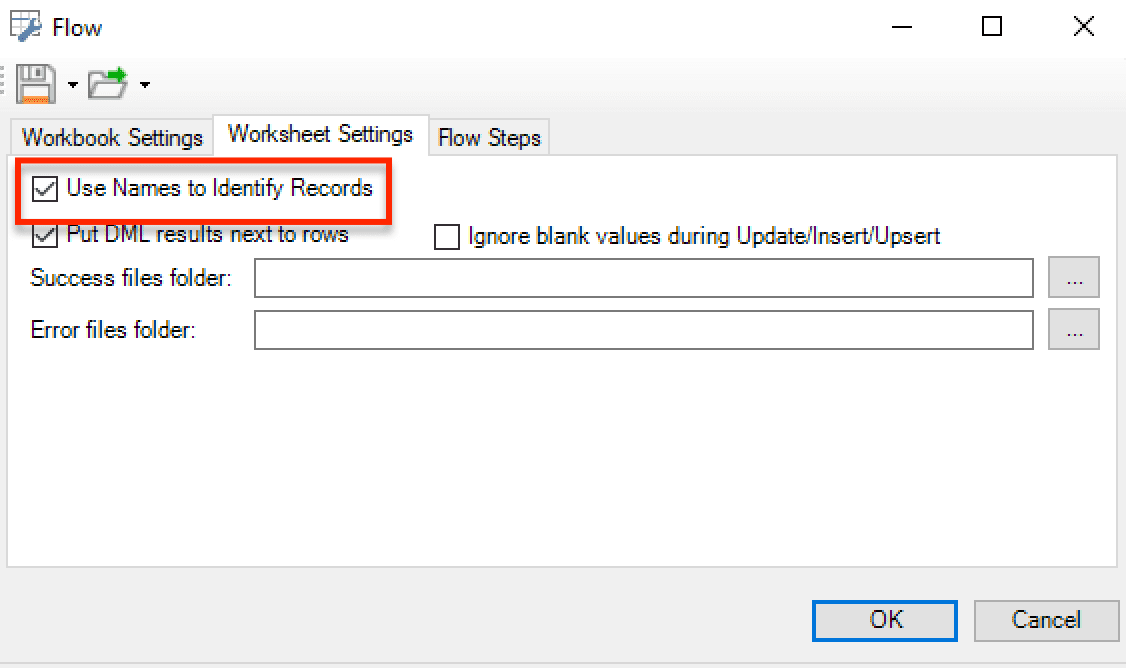Expand the dropdown arrow beside the open folder icon
This screenshot has height=668, width=1126.
[x=144, y=85]
